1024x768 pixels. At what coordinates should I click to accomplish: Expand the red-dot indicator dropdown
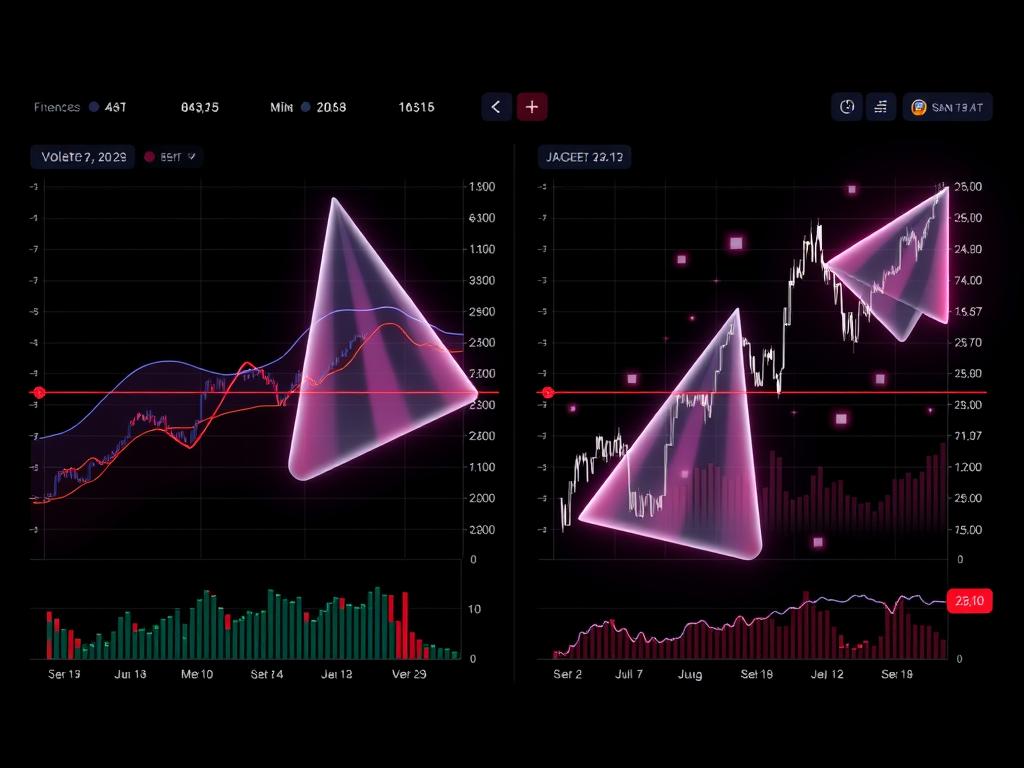(x=171, y=157)
